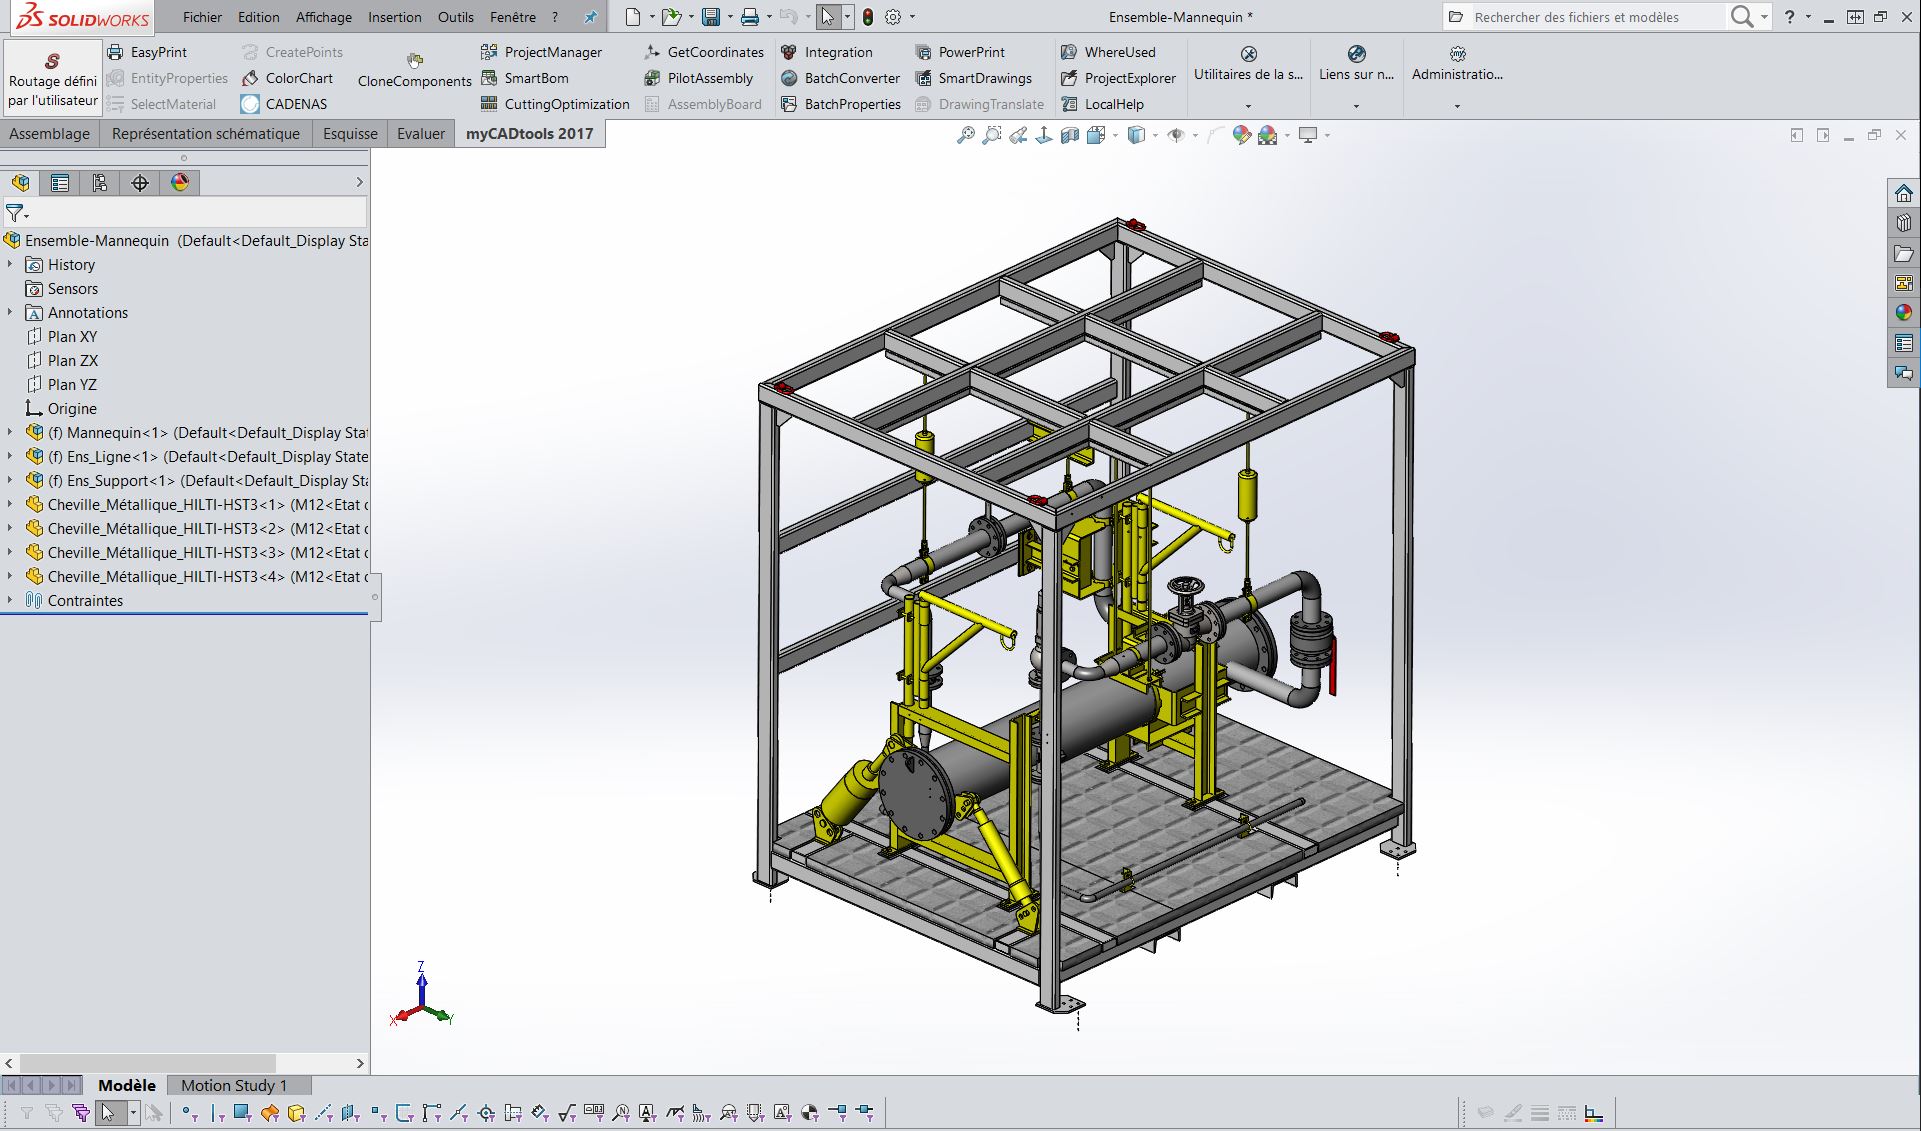
Task: Click Zoom to Fit icon
Action: [965, 135]
